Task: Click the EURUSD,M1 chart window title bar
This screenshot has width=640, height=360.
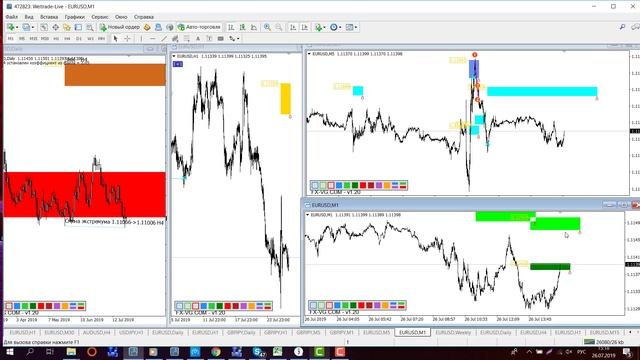Action: pyautogui.click(x=453, y=205)
